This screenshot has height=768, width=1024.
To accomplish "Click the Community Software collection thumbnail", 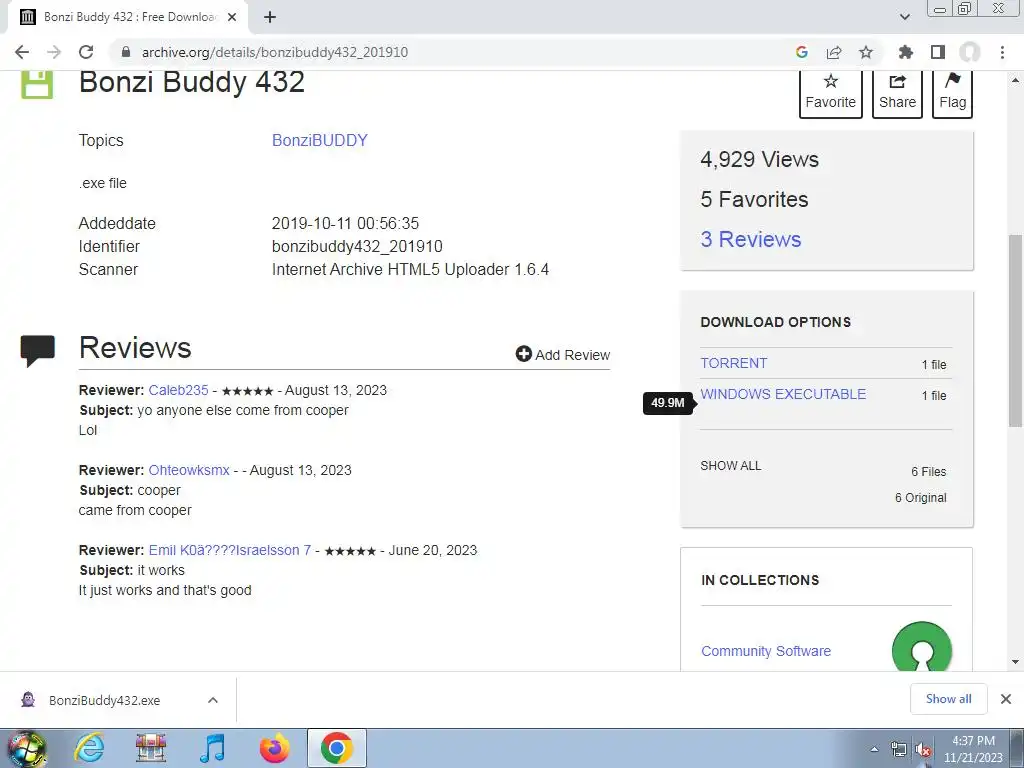I will pyautogui.click(x=921, y=647).
